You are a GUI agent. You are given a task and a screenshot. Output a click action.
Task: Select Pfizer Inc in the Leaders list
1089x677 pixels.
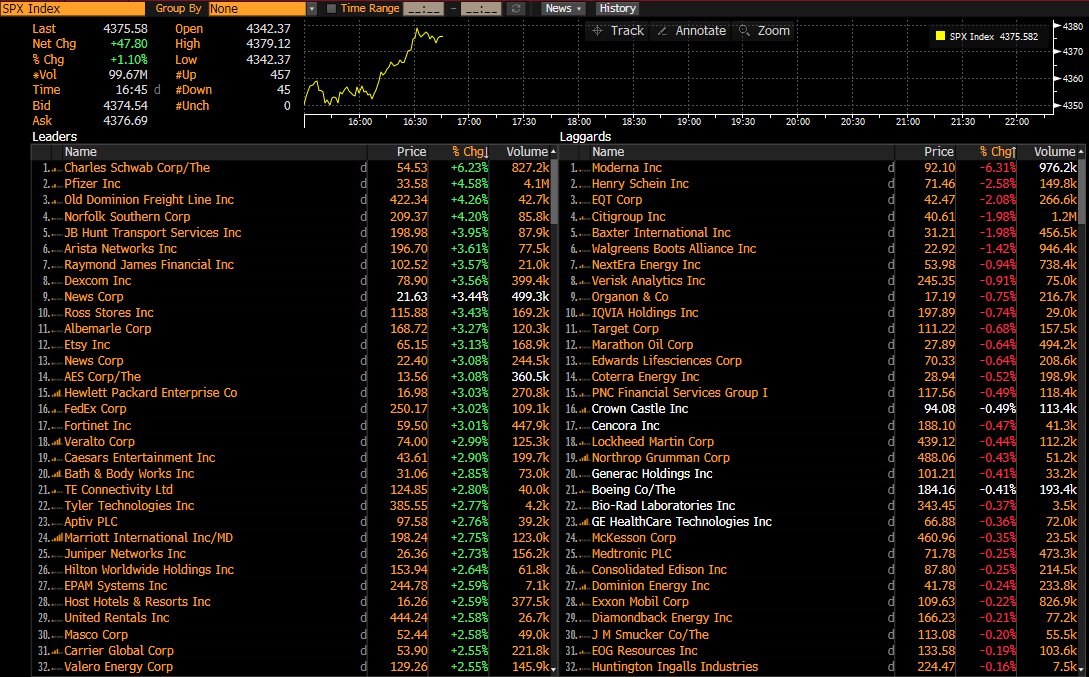(x=92, y=184)
